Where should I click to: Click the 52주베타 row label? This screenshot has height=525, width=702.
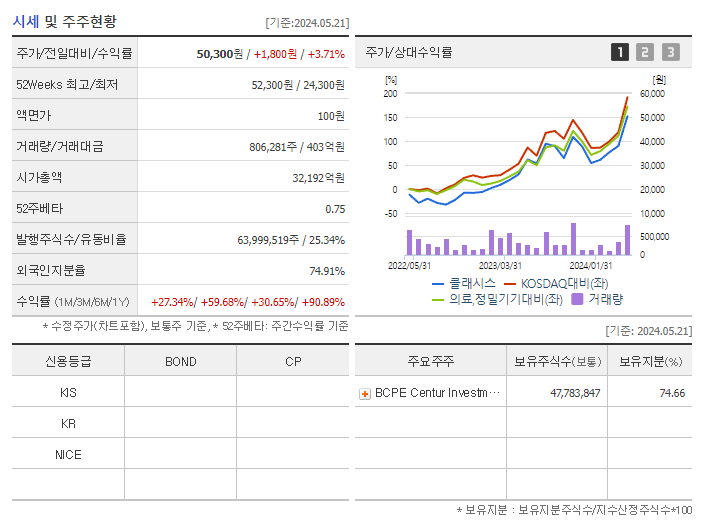coord(39,209)
